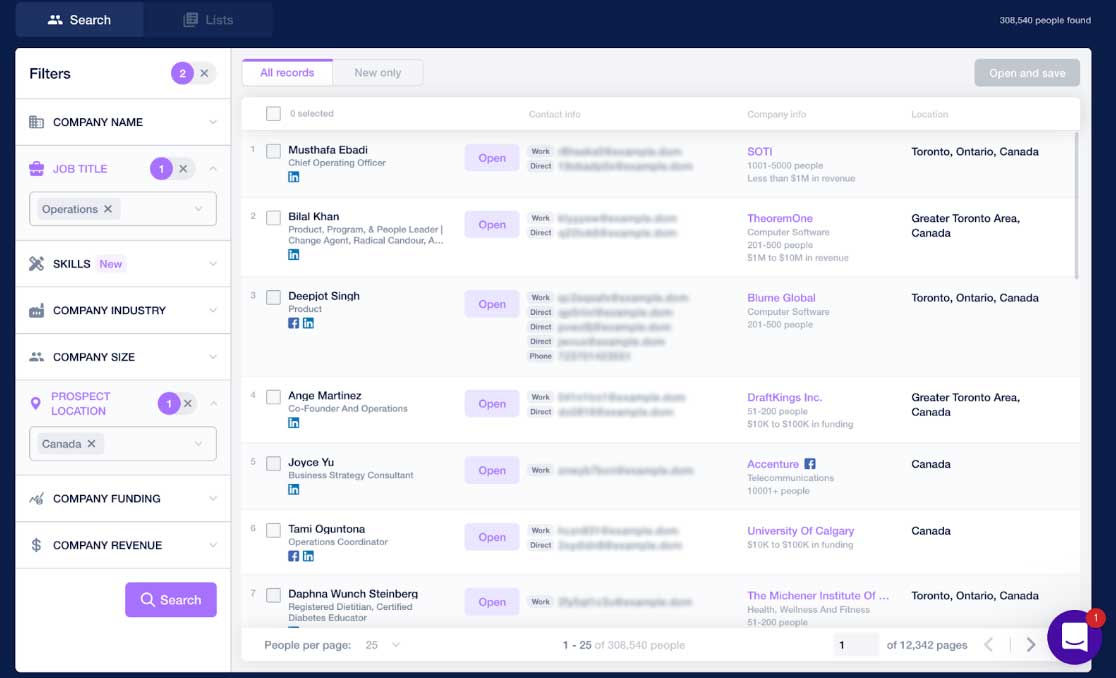Open the People per page dropdown

pyautogui.click(x=382, y=645)
